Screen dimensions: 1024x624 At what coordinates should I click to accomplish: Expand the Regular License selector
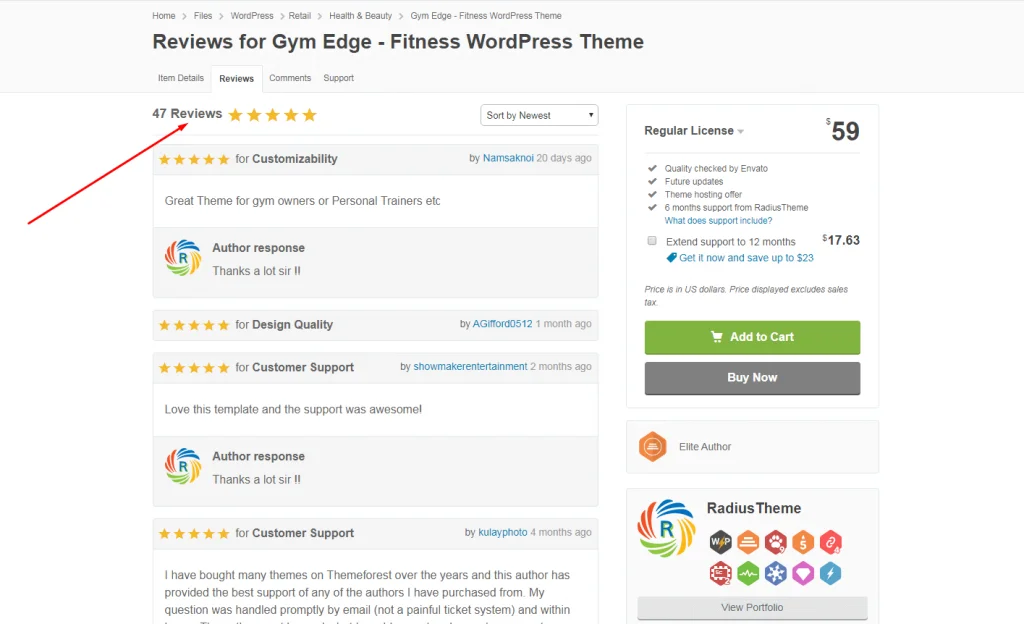click(694, 131)
